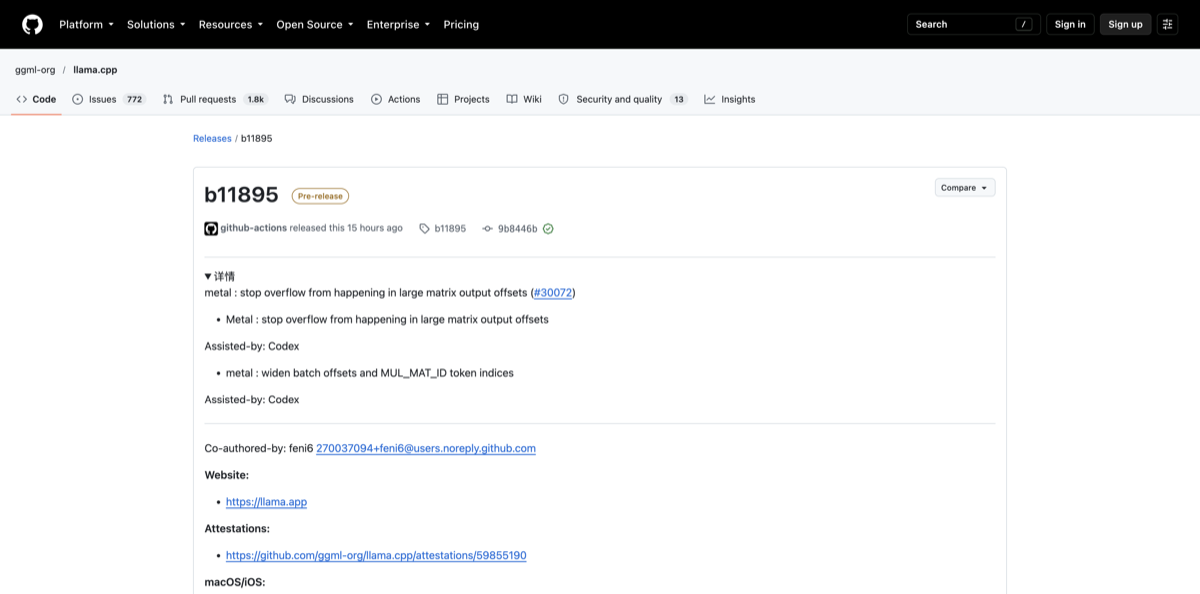
Task: Click the 'macOS/iOS:' heading text
Action: [235, 582]
